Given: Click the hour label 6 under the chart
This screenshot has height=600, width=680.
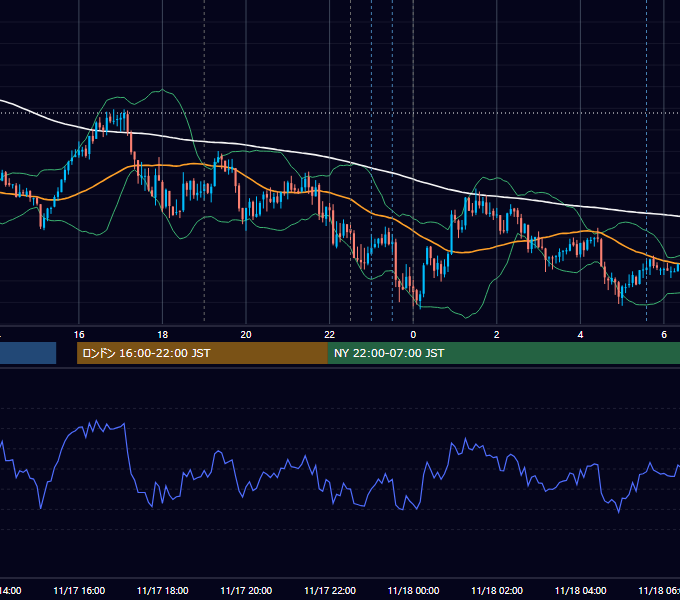Looking at the screenshot, I should [664, 335].
